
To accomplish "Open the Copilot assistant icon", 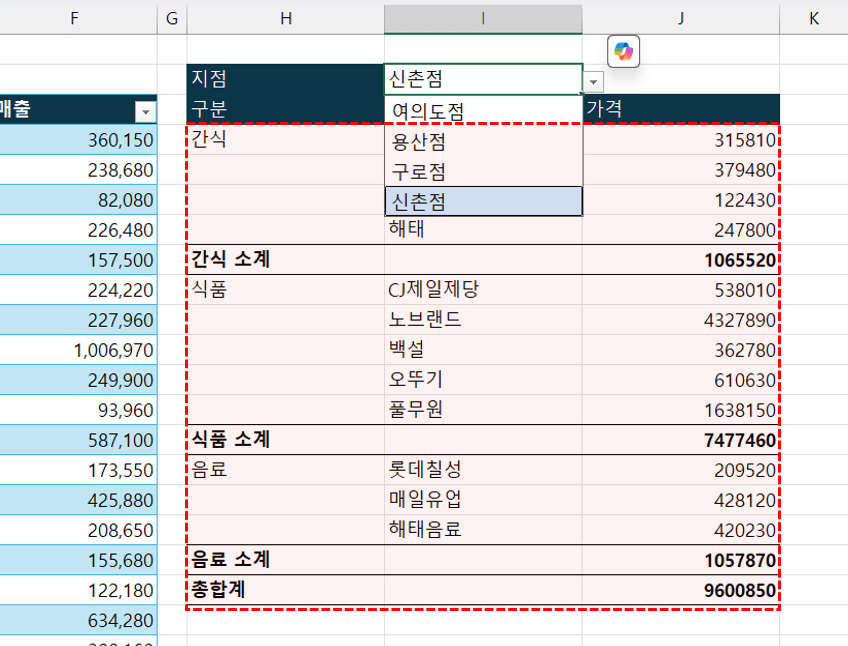I will 623,50.
